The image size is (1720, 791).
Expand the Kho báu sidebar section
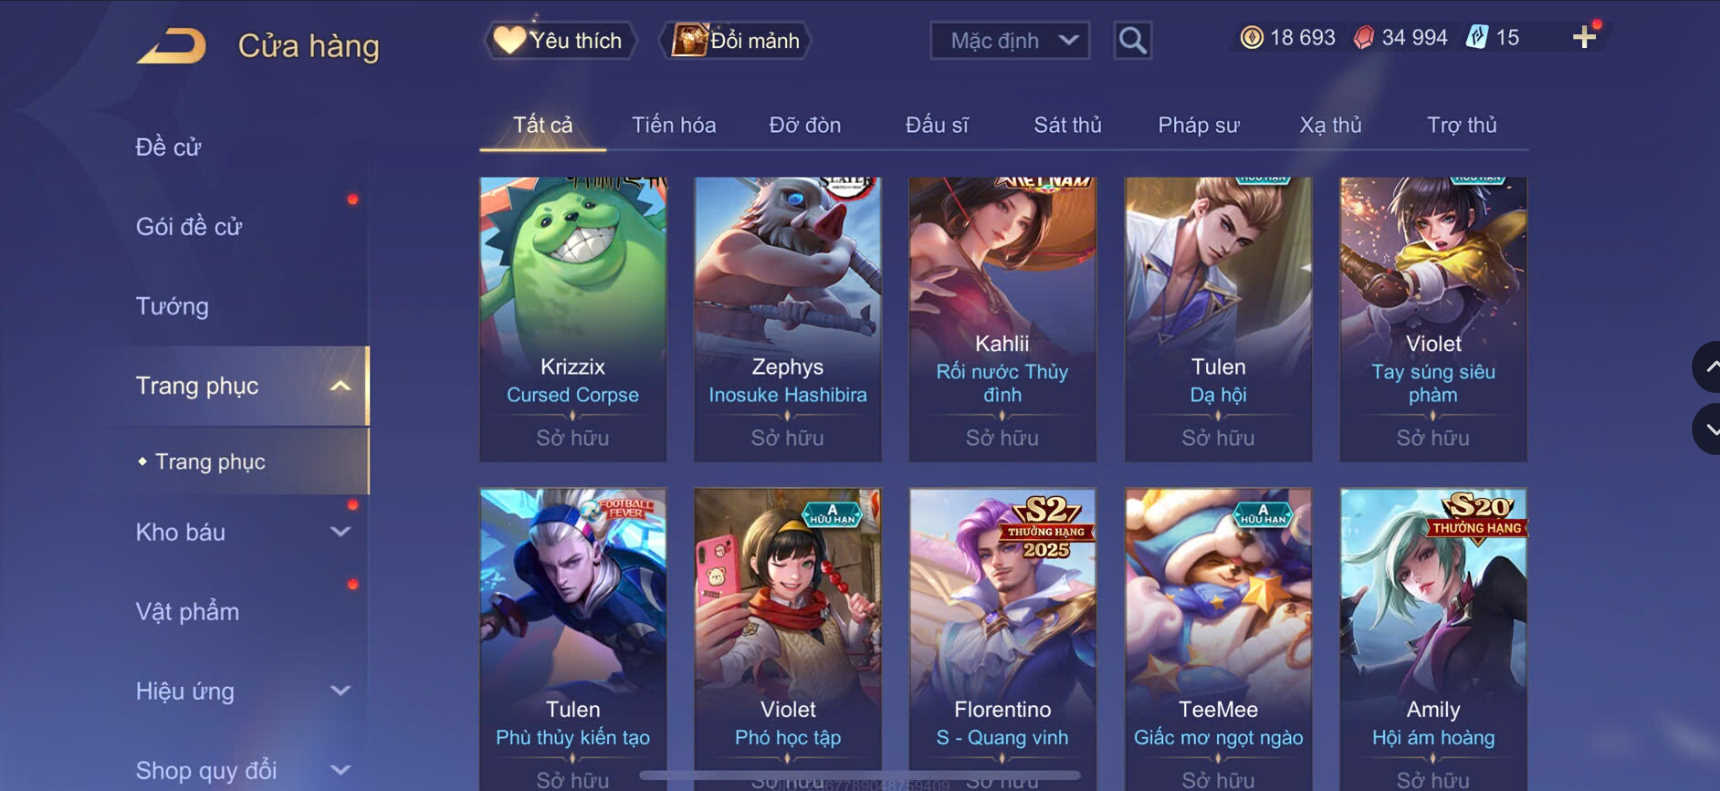[340, 532]
